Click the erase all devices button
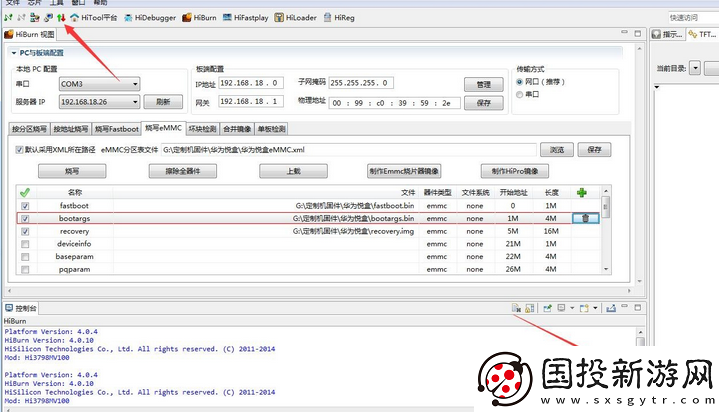 tap(182, 171)
